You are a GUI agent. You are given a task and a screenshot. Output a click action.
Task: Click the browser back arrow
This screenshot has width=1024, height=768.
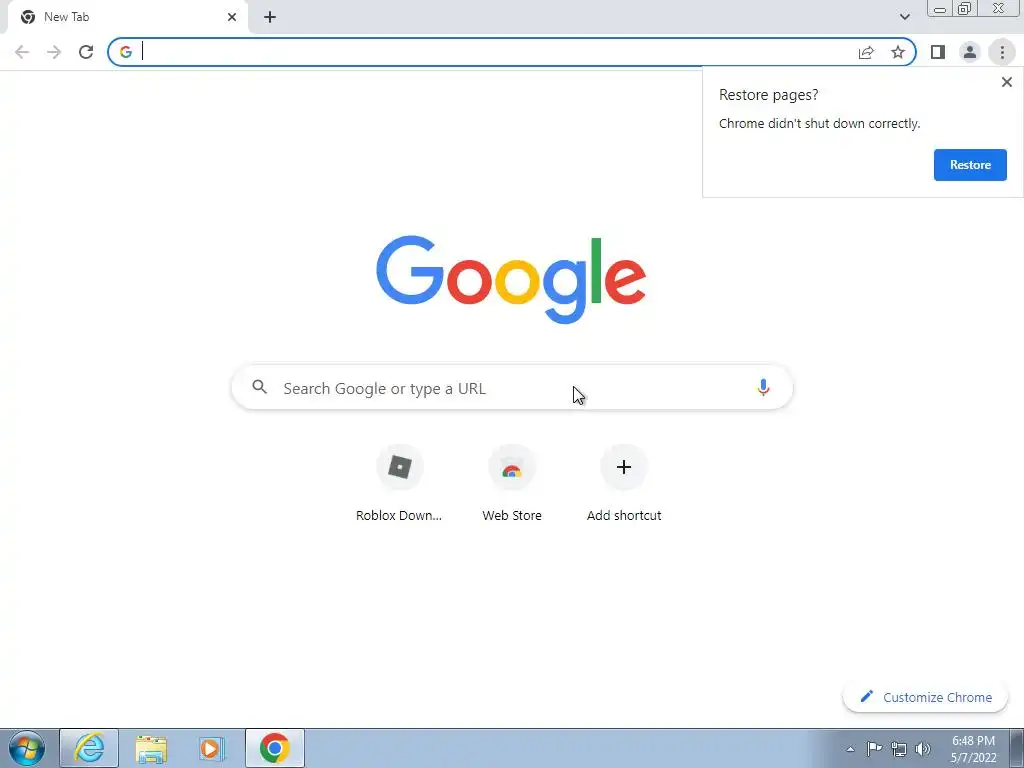[x=22, y=52]
